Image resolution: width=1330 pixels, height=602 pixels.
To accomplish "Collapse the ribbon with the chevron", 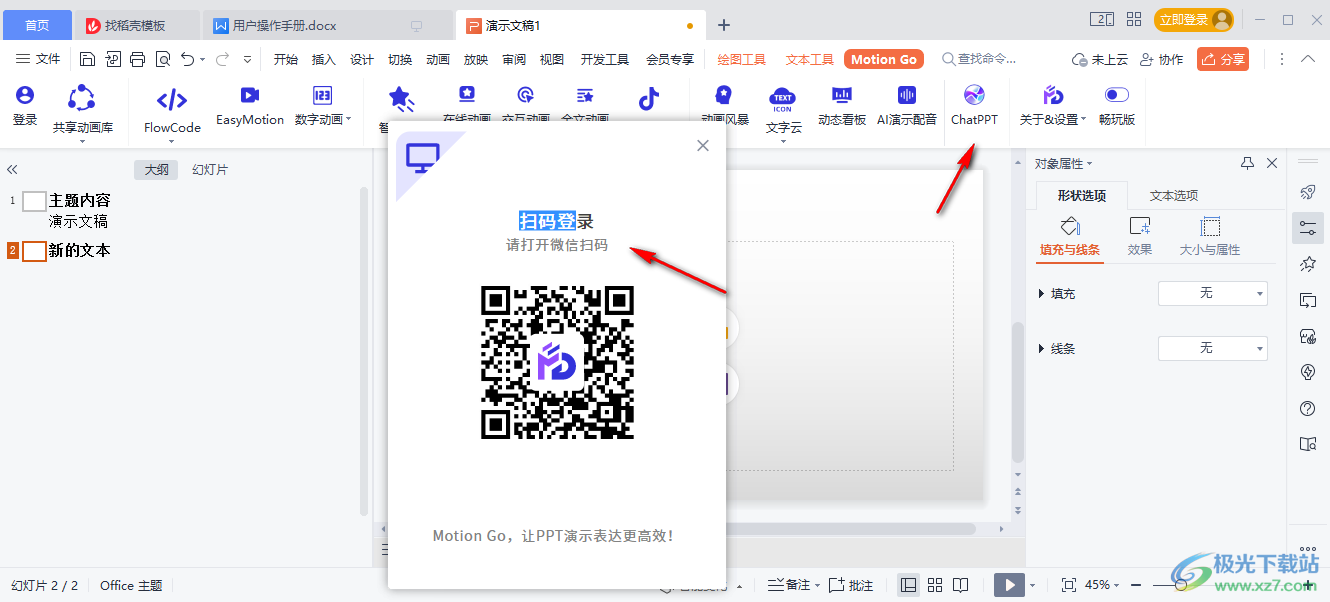I will (x=1308, y=59).
